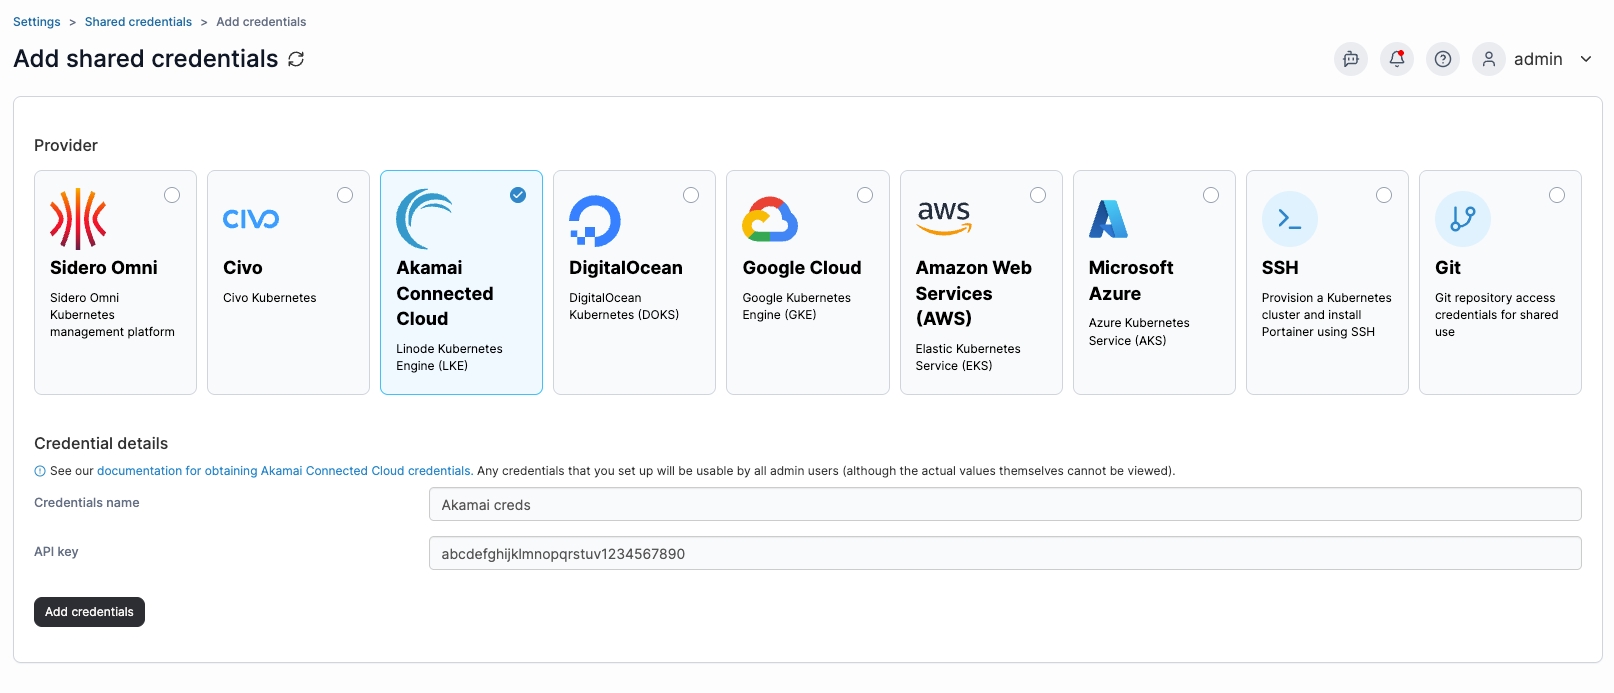The height and width of the screenshot is (693, 1614).
Task: Click the help question mark icon
Action: pyautogui.click(x=1442, y=59)
